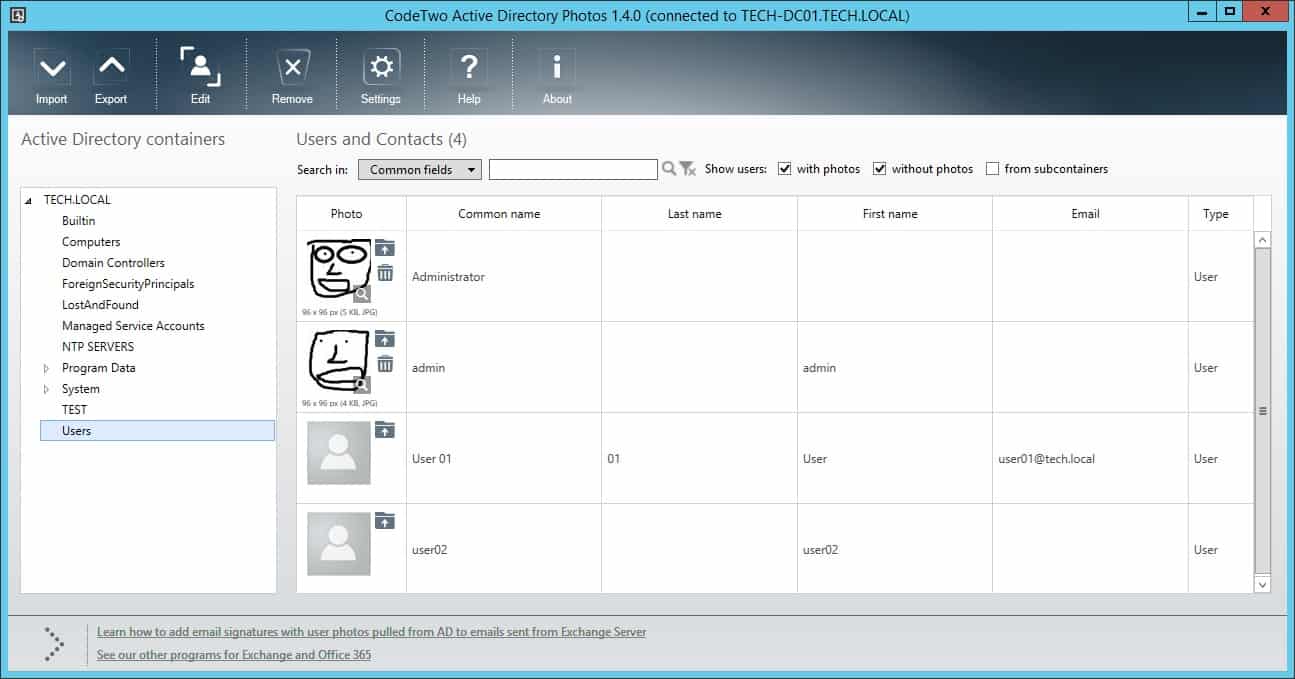The width and height of the screenshot is (1295, 679).
Task: Open the 'Common fields' search dropdown
Action: point(420,170)
